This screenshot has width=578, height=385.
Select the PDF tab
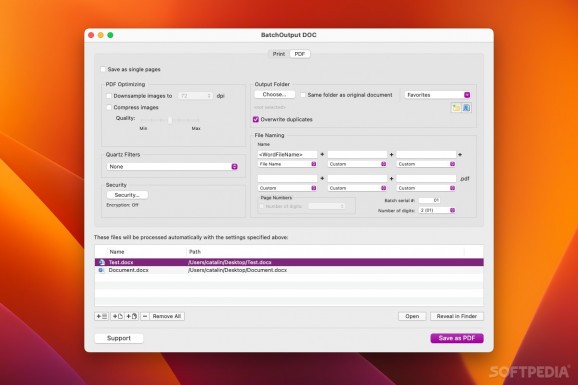pyautogui.click(x=300, y=54)
